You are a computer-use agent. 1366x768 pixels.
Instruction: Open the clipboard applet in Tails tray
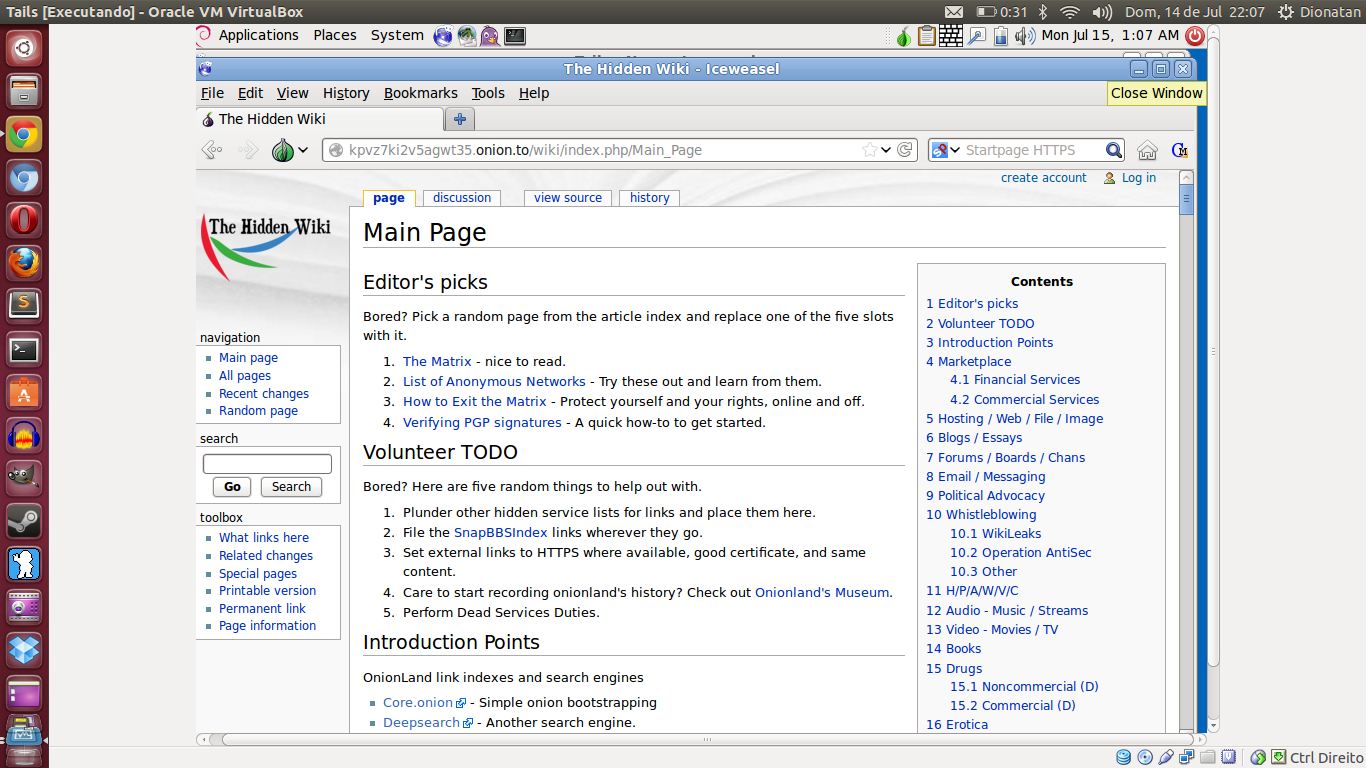pos(927,36)
